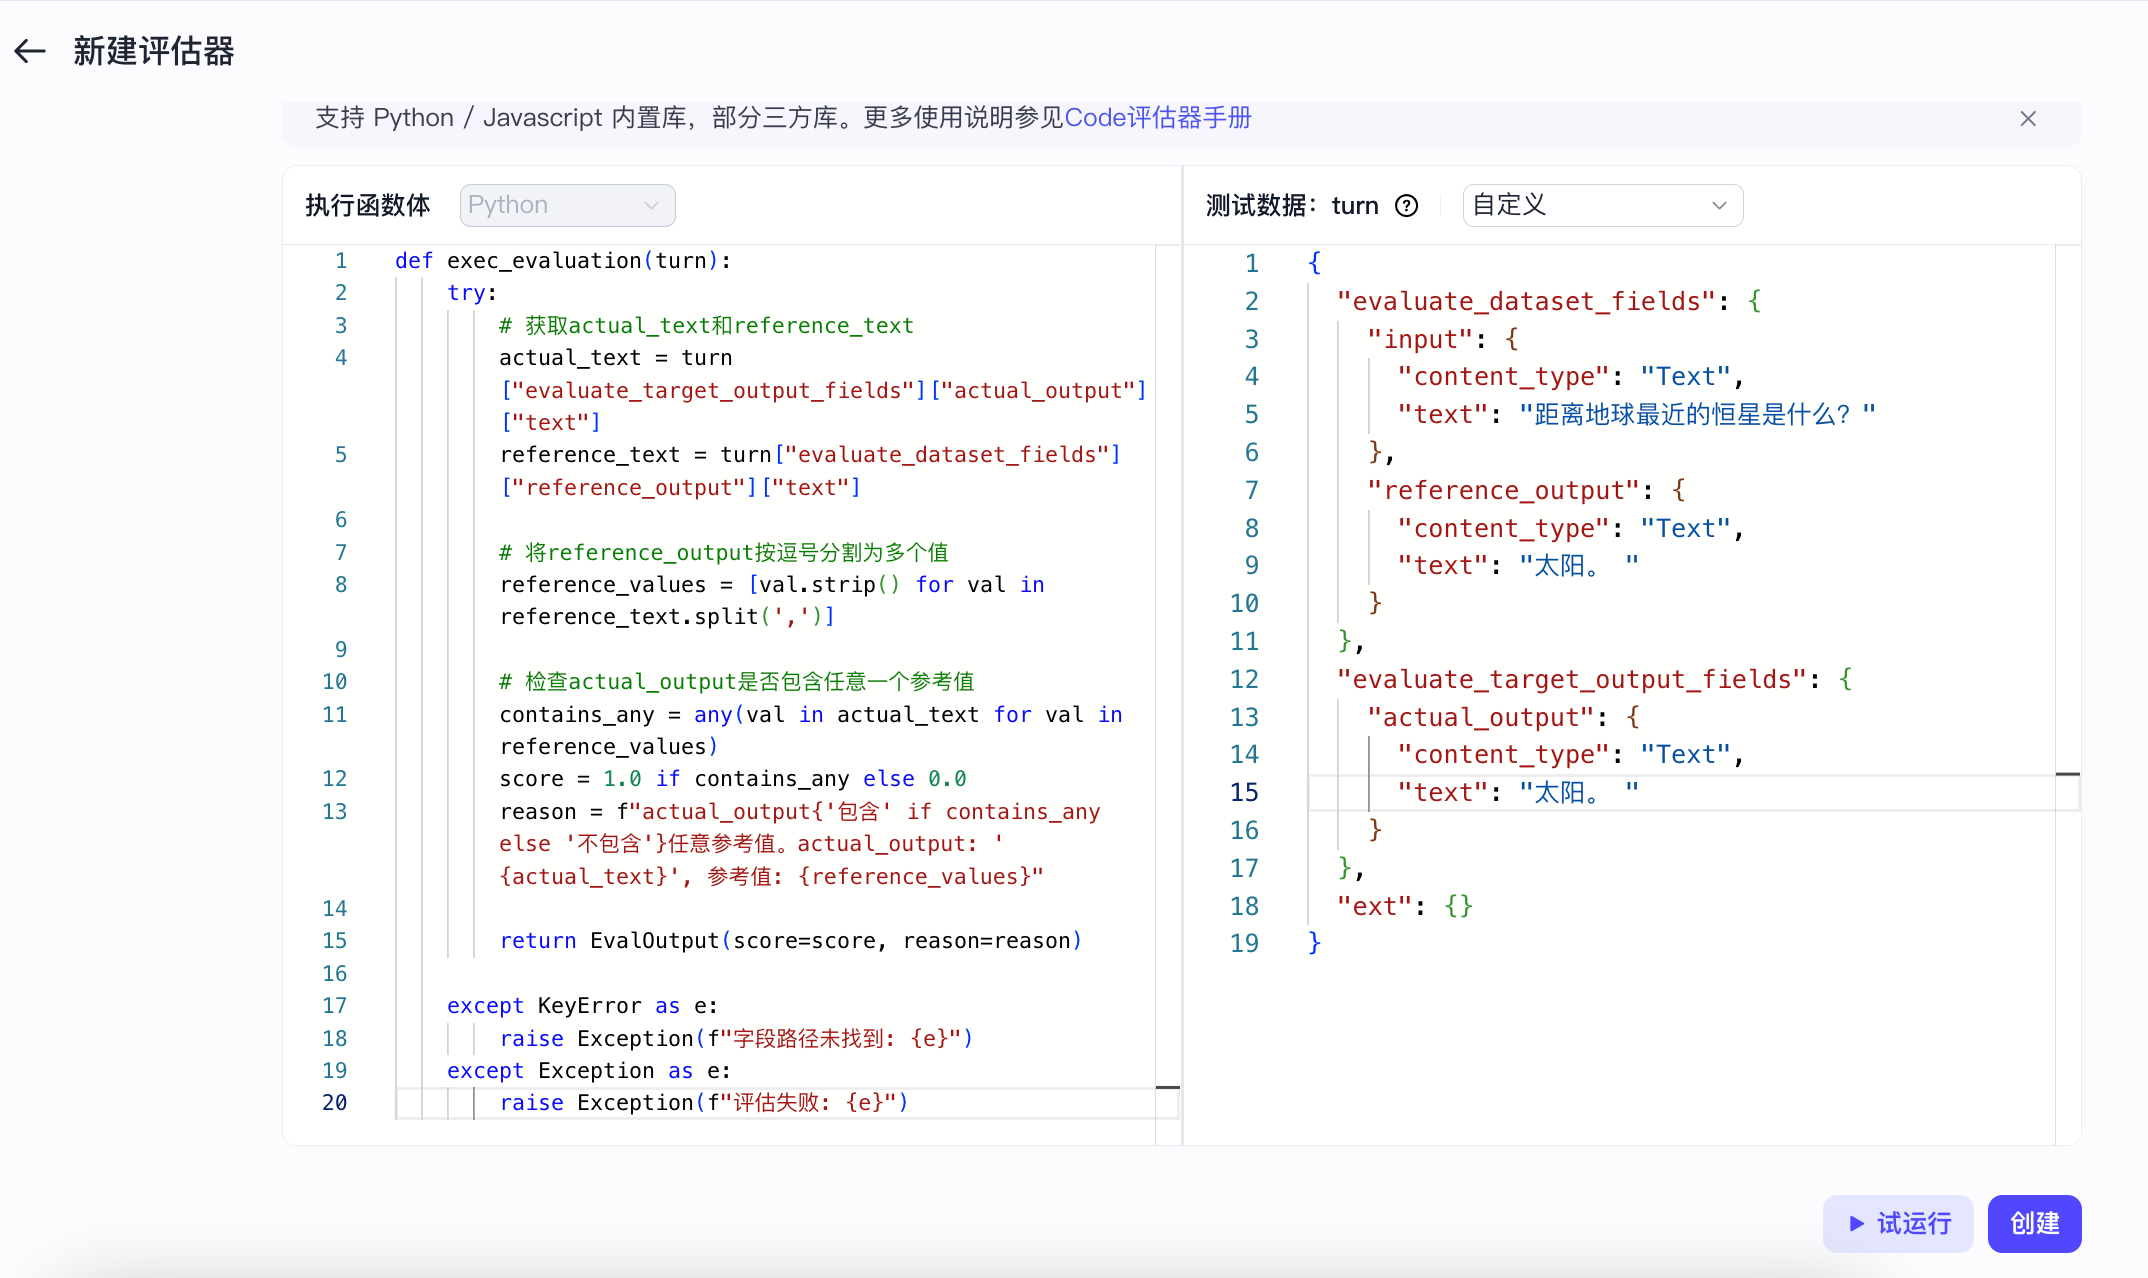Click comment 将reference_output按逗号分割为多个值
The image size is (2148, 1278).
(724, 553)
